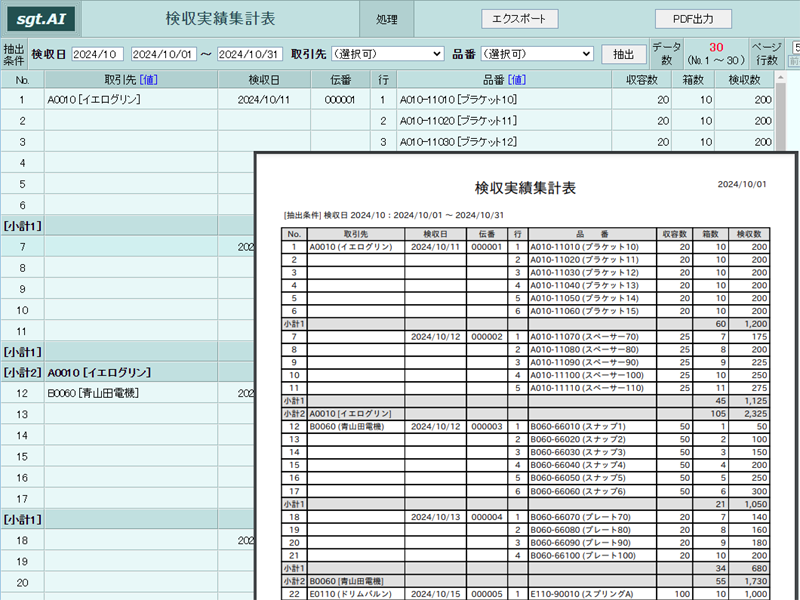Click the 検収日 month field 2024/10
Viewport: 800px width, 600px height.
(x=97, y=54)
